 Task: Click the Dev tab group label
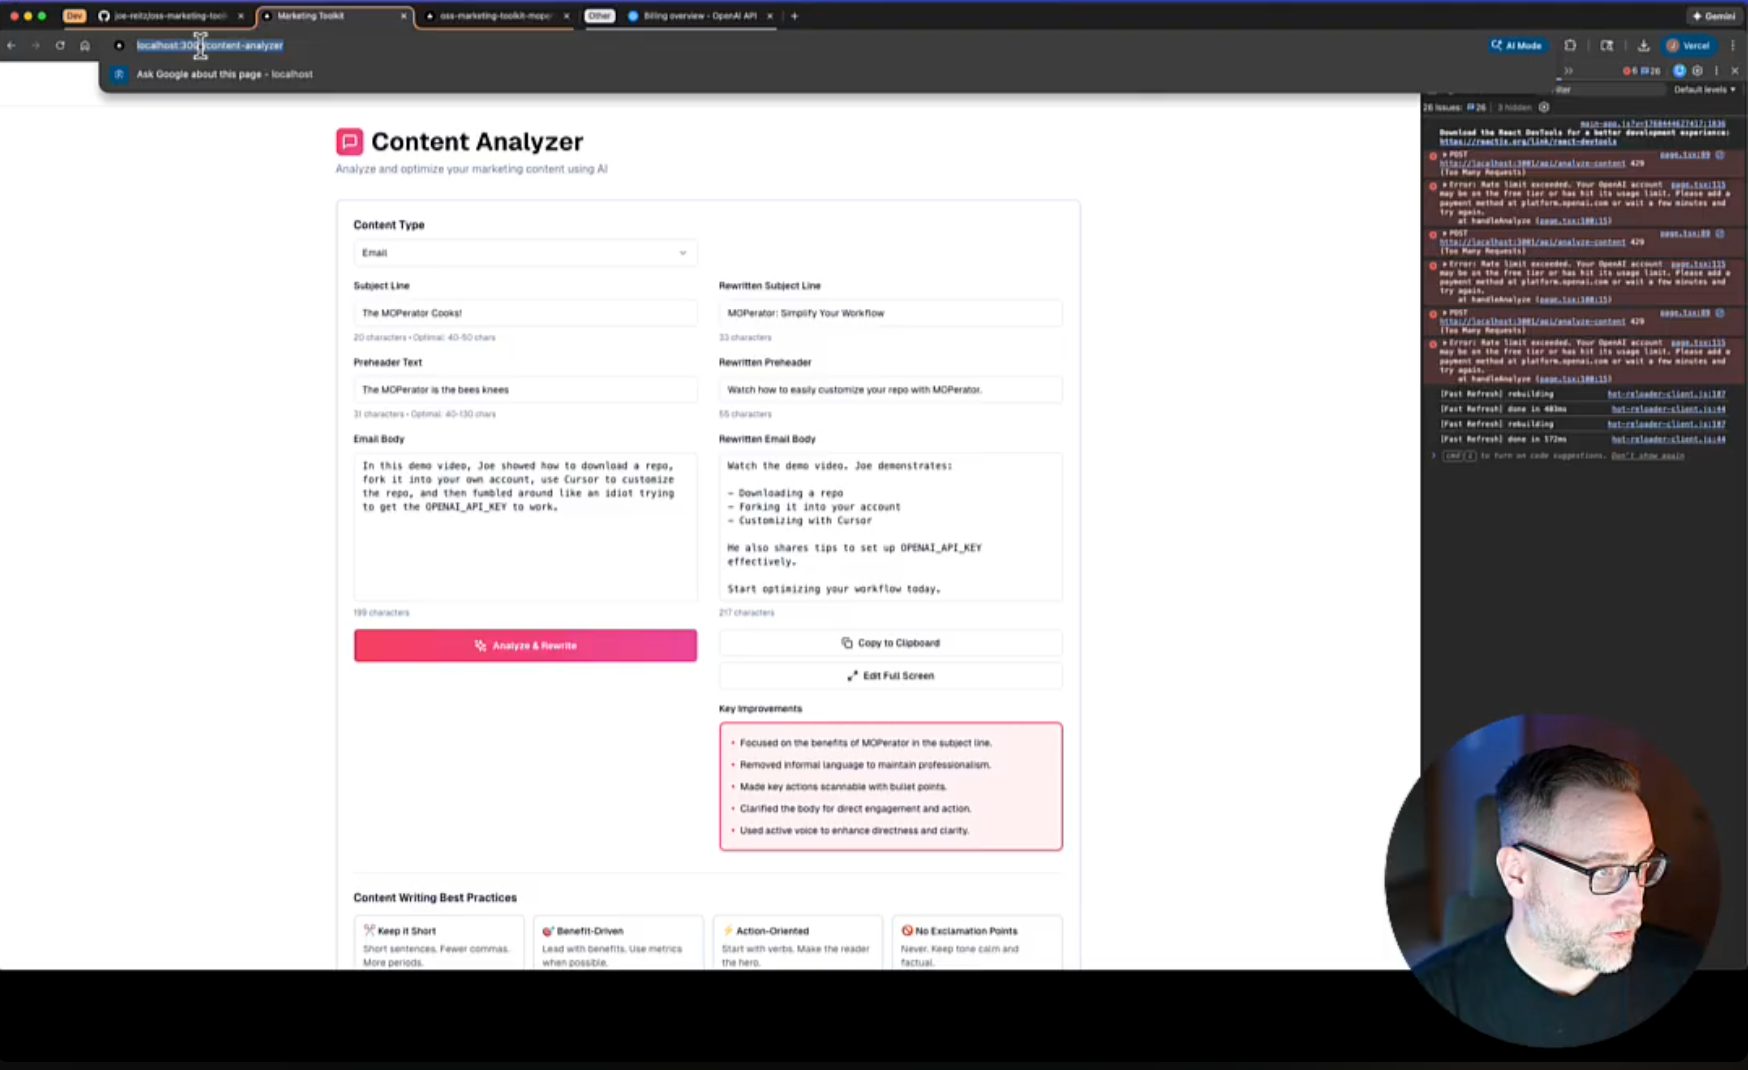(74, 16)
